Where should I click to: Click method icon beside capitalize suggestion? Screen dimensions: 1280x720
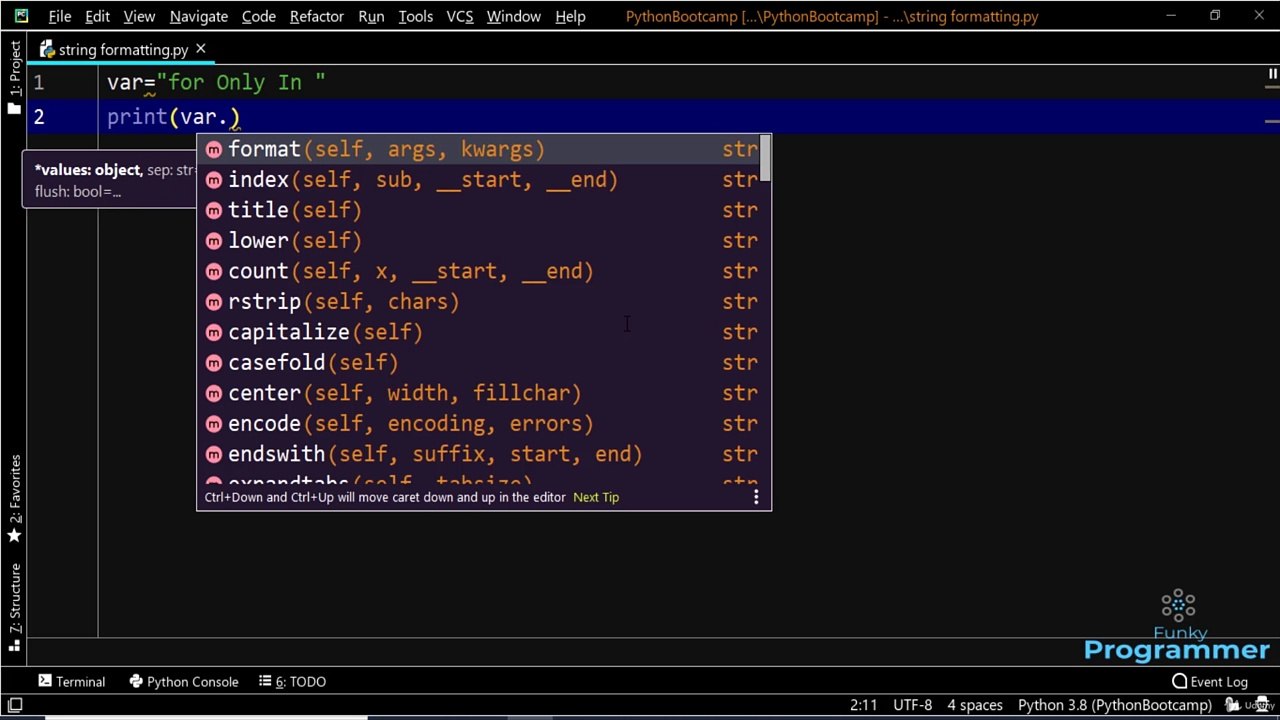click(x=213, y=333)
